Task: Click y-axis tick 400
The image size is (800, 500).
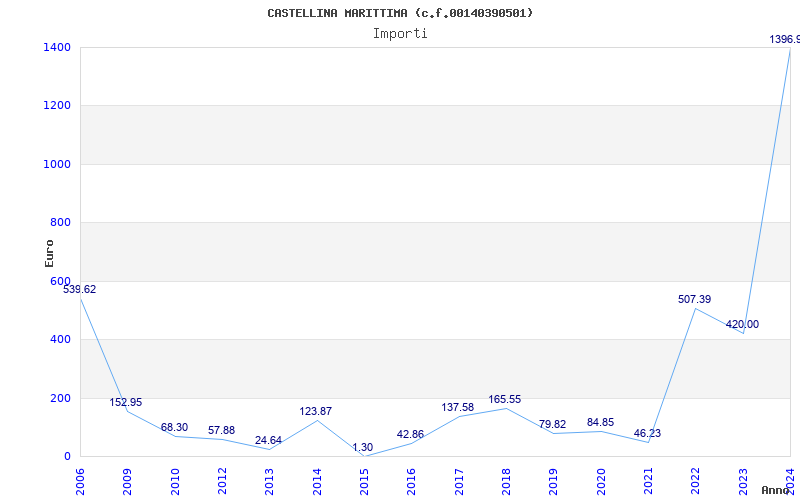Action: click(x=60, y=339)
